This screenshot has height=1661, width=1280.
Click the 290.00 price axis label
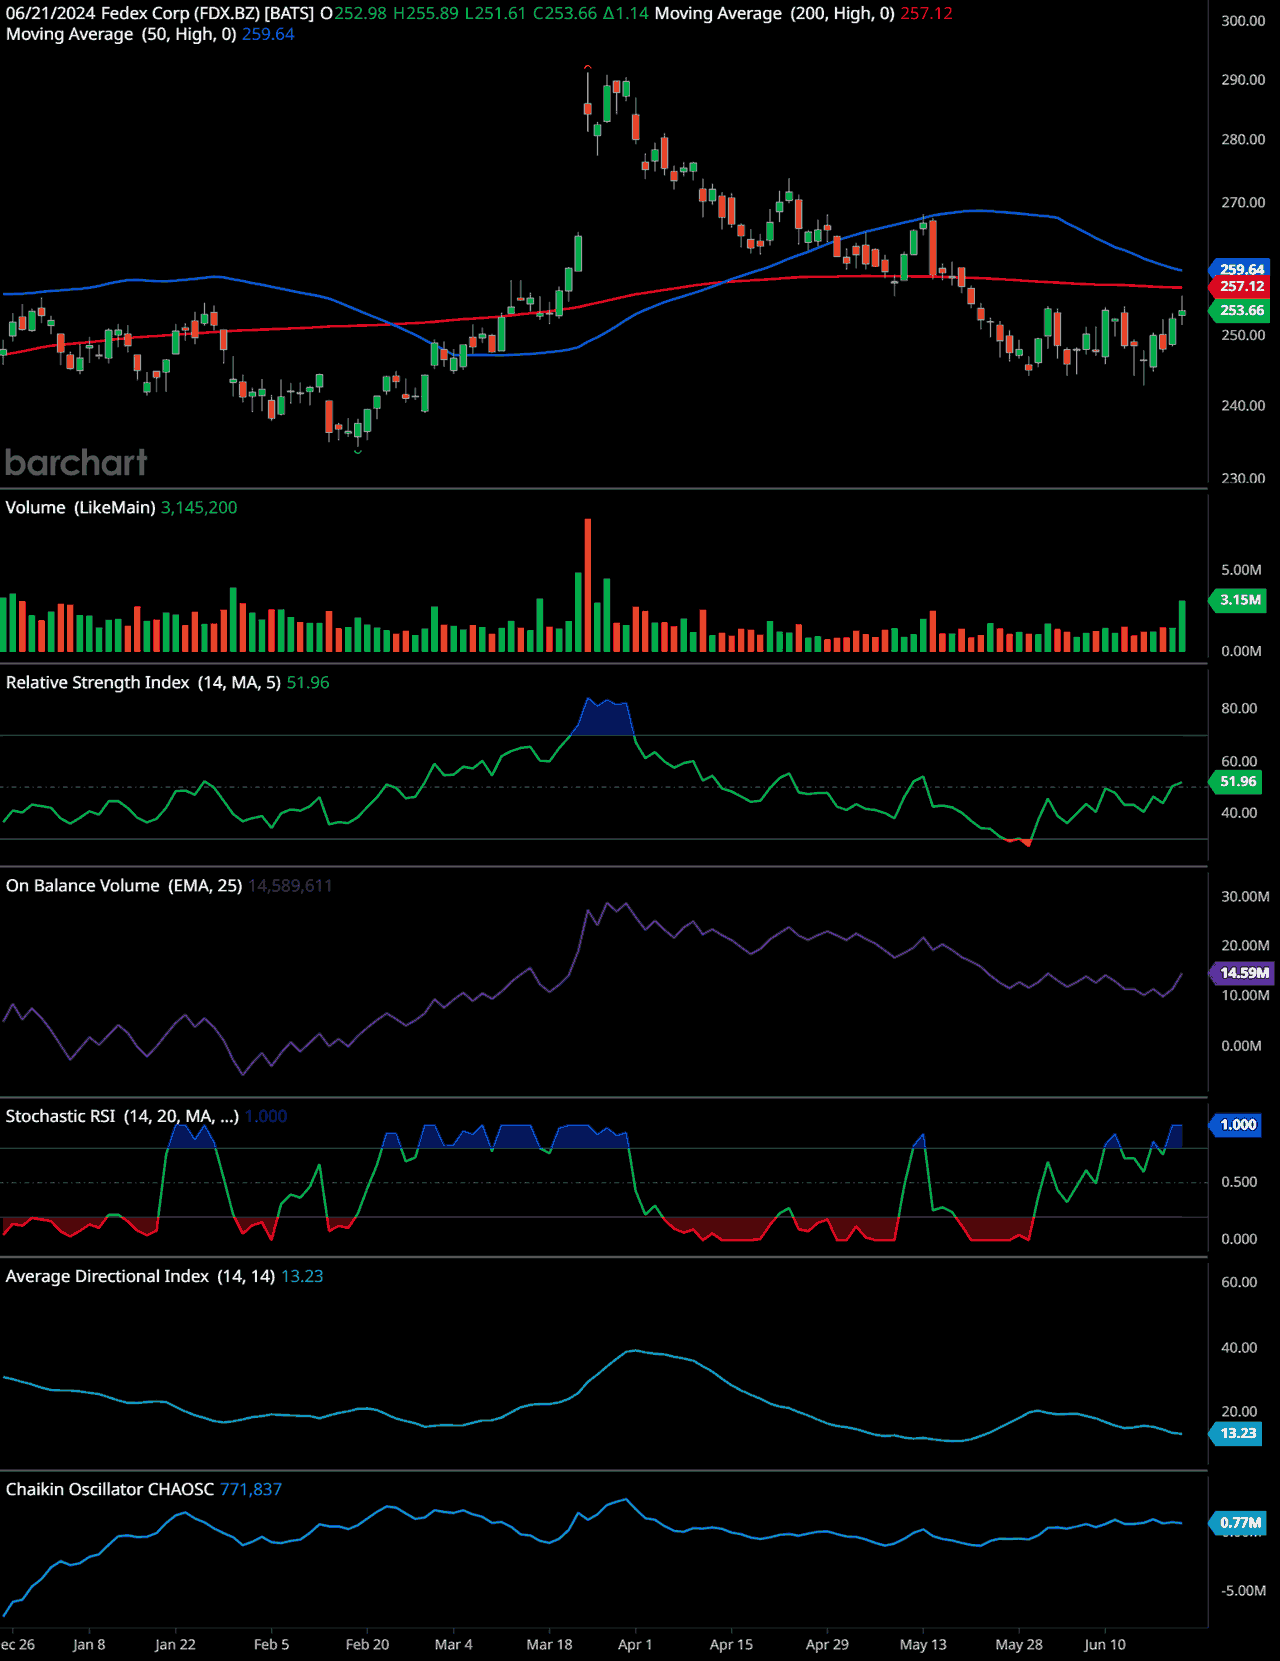(x=1243, y=80)
